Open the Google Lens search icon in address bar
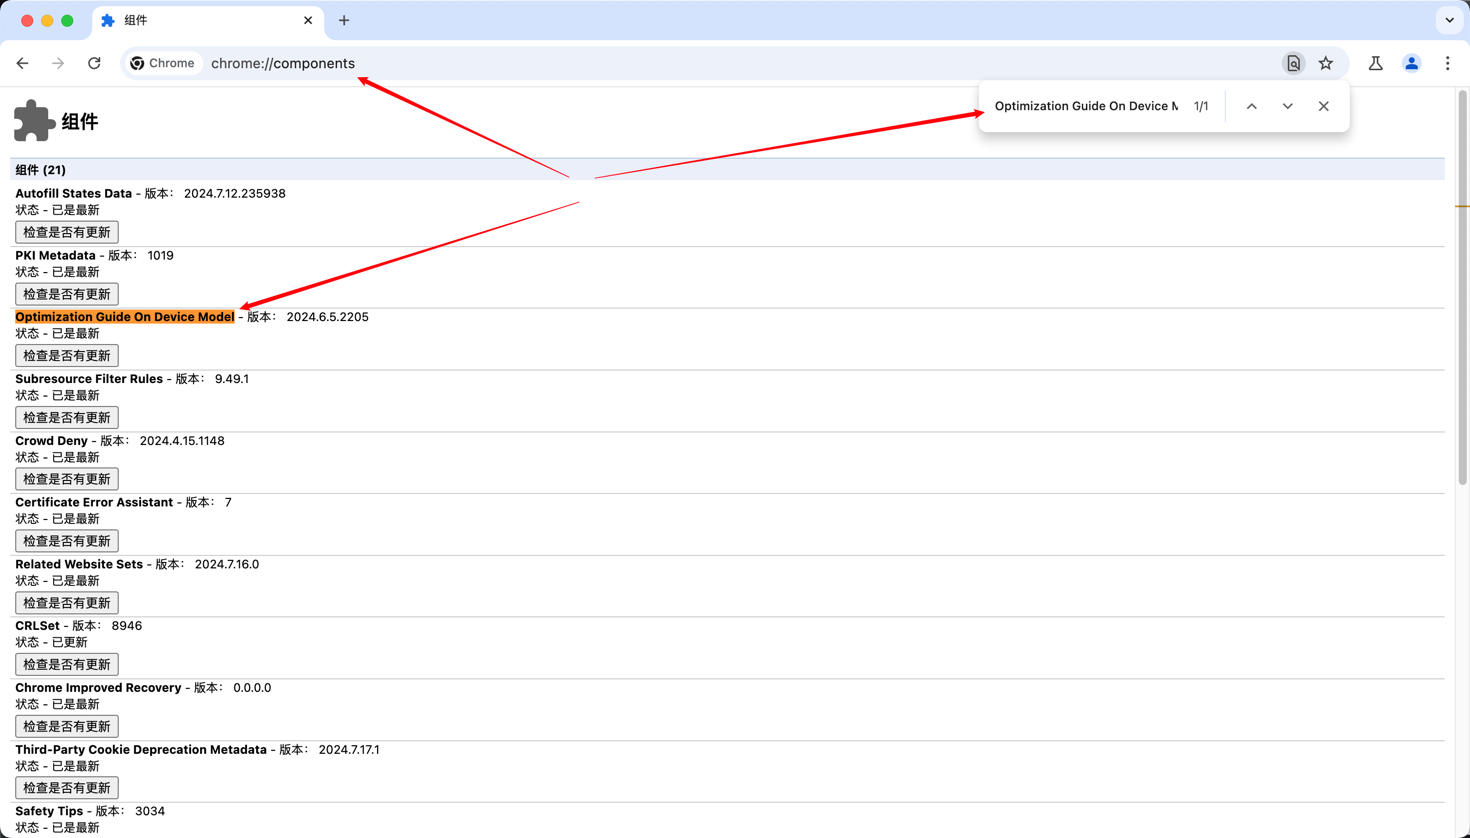The image size is (1470, 838). [1293, 63]
